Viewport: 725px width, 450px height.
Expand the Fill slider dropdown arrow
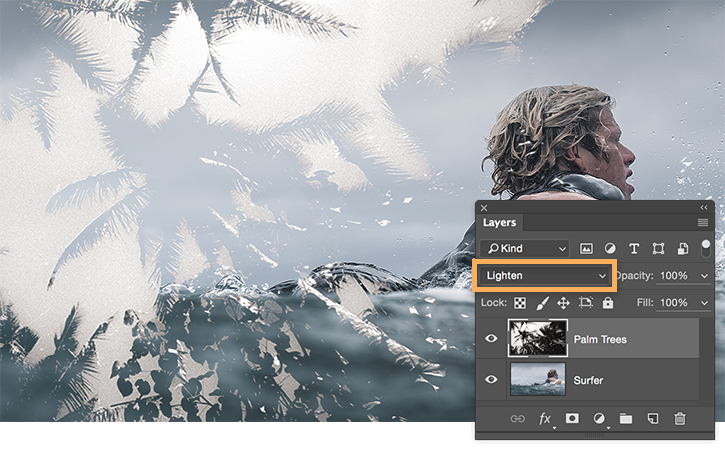point(704,303)
